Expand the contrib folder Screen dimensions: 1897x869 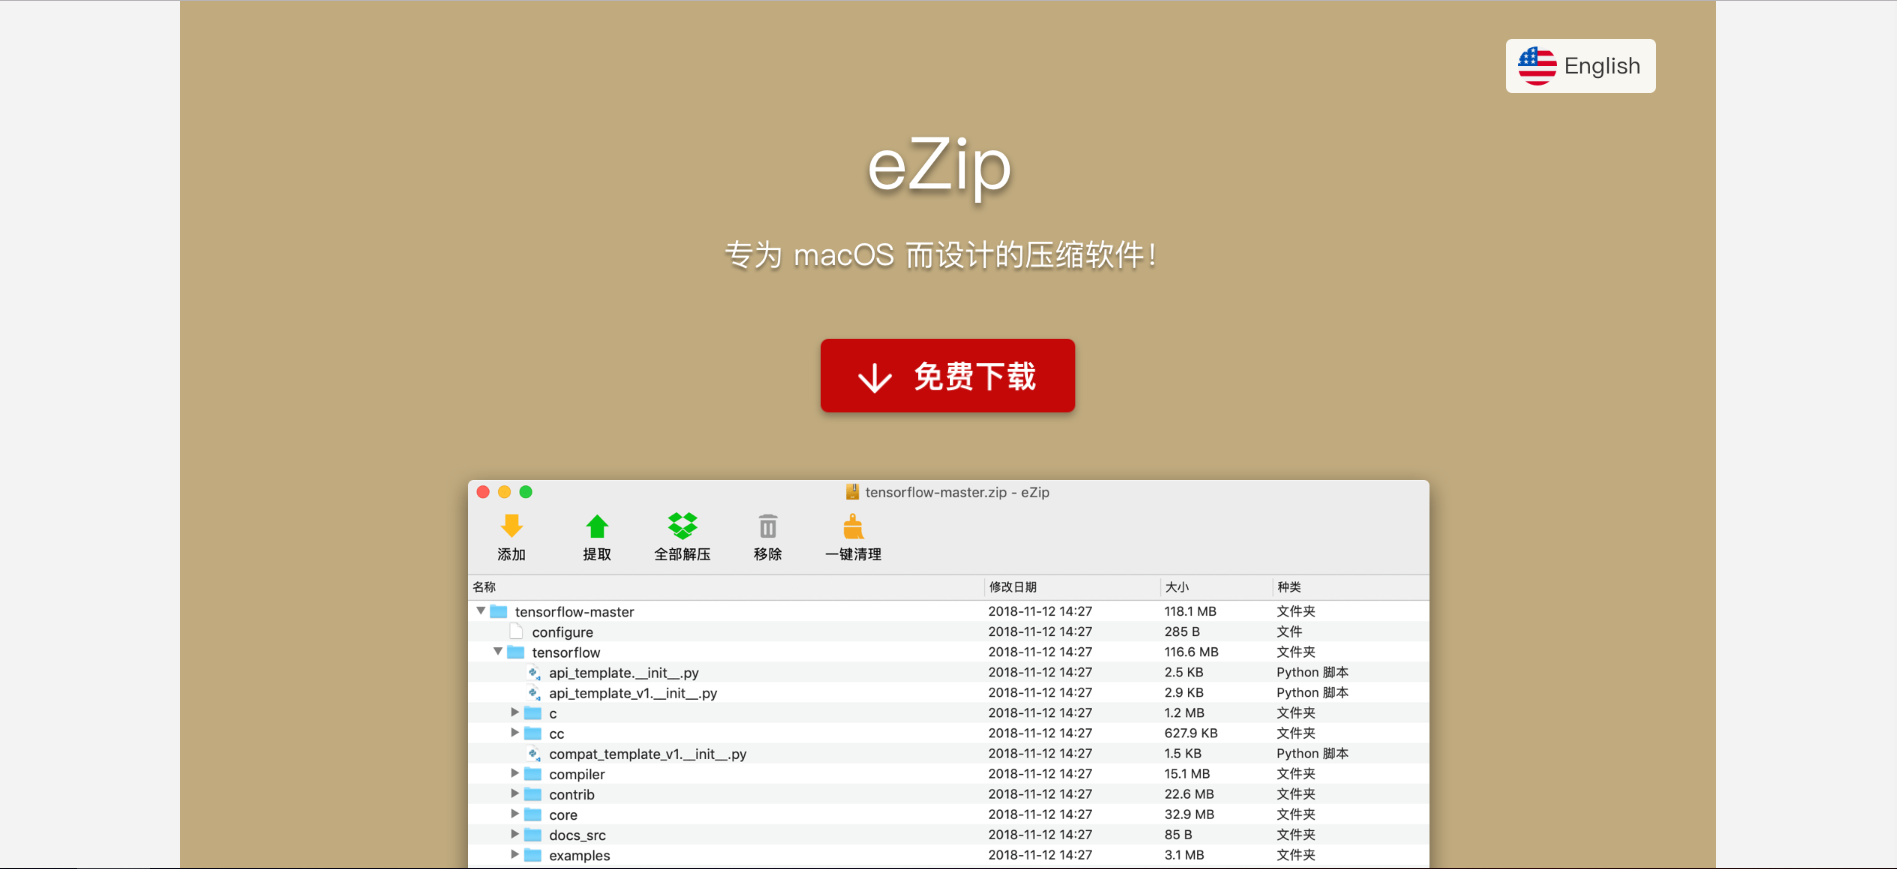pyautogui.click(x=515, y=794)
